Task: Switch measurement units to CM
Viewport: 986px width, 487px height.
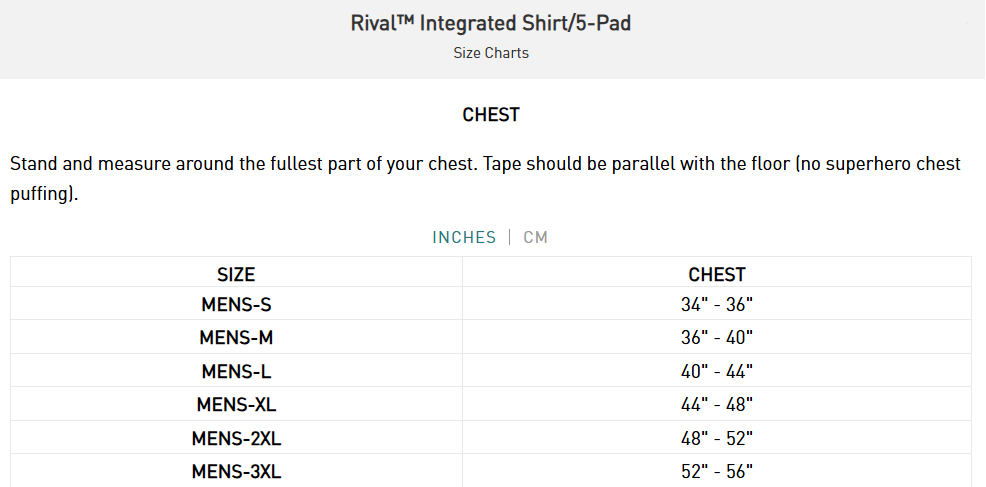Action: (536, 237)
